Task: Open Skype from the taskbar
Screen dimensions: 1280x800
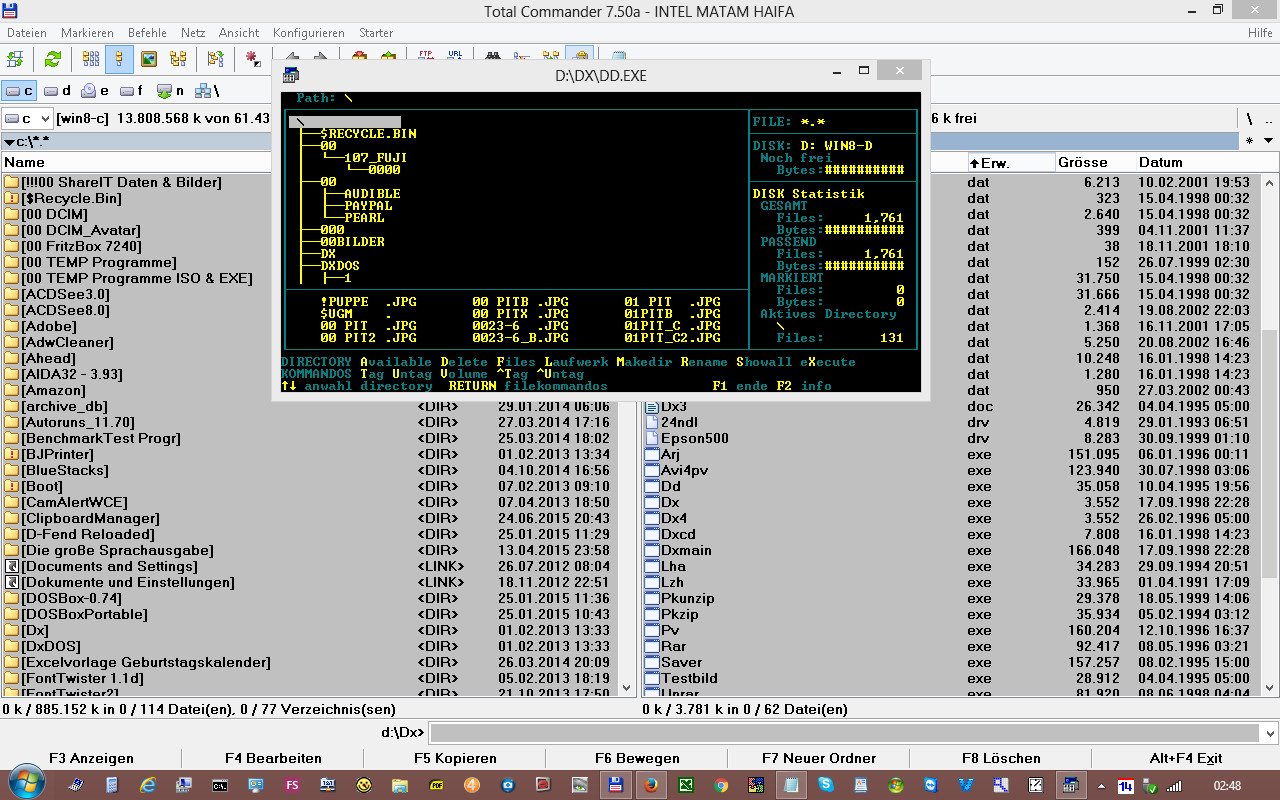Action: (x=826, y=785)
